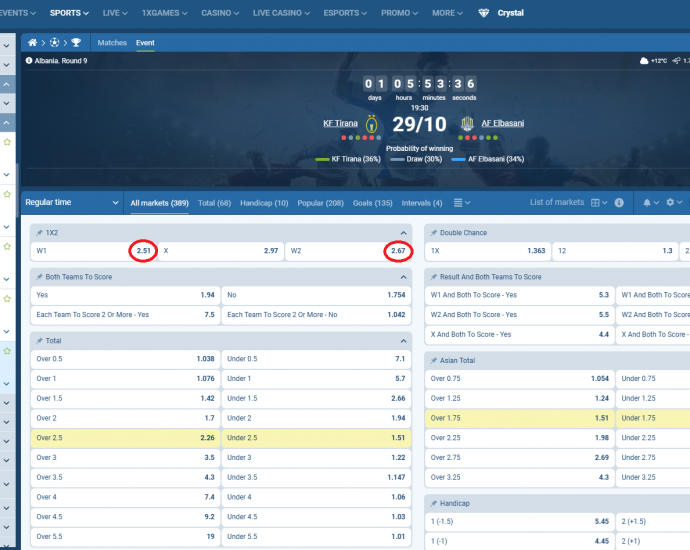
Task: Open the AF Elbasani team link
Action: (503, 123)
